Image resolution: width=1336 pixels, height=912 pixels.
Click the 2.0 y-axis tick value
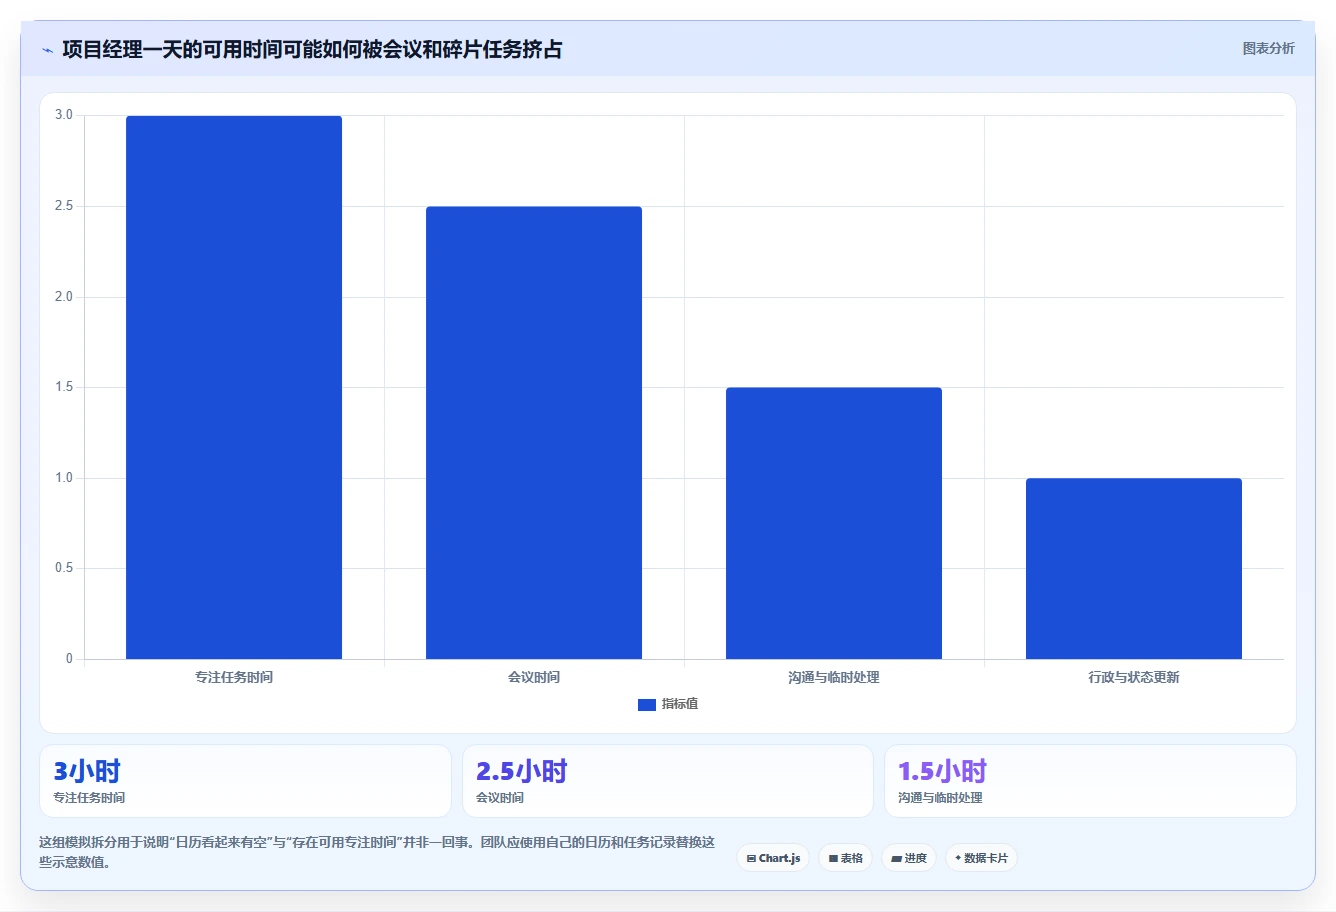(64, 296)
